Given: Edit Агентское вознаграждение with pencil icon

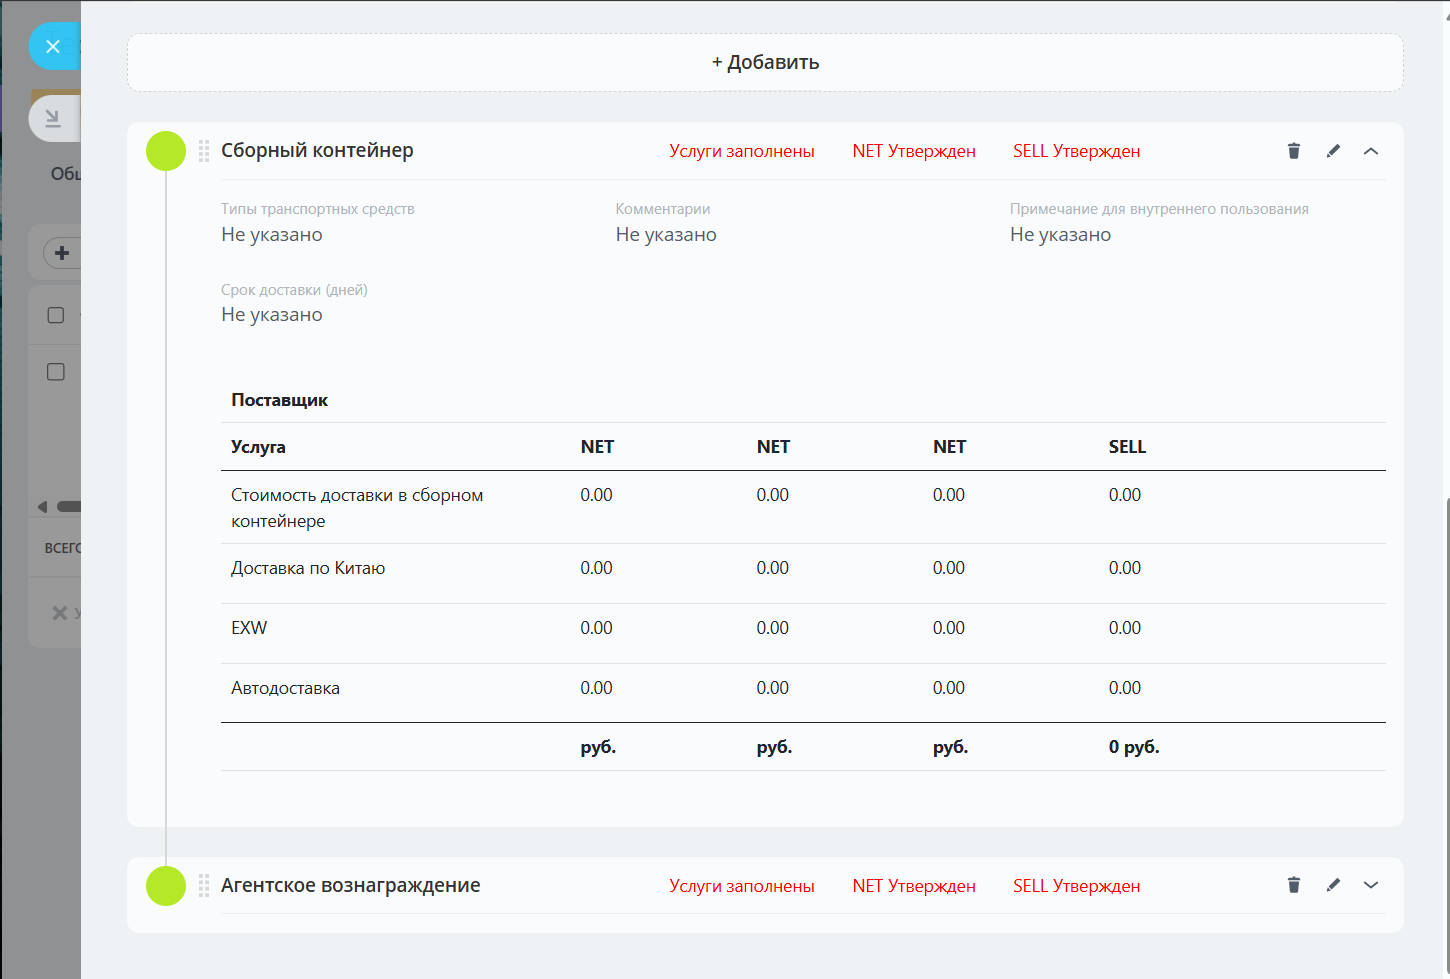Looking at the screenshot, I should [x=1333, y=885].
